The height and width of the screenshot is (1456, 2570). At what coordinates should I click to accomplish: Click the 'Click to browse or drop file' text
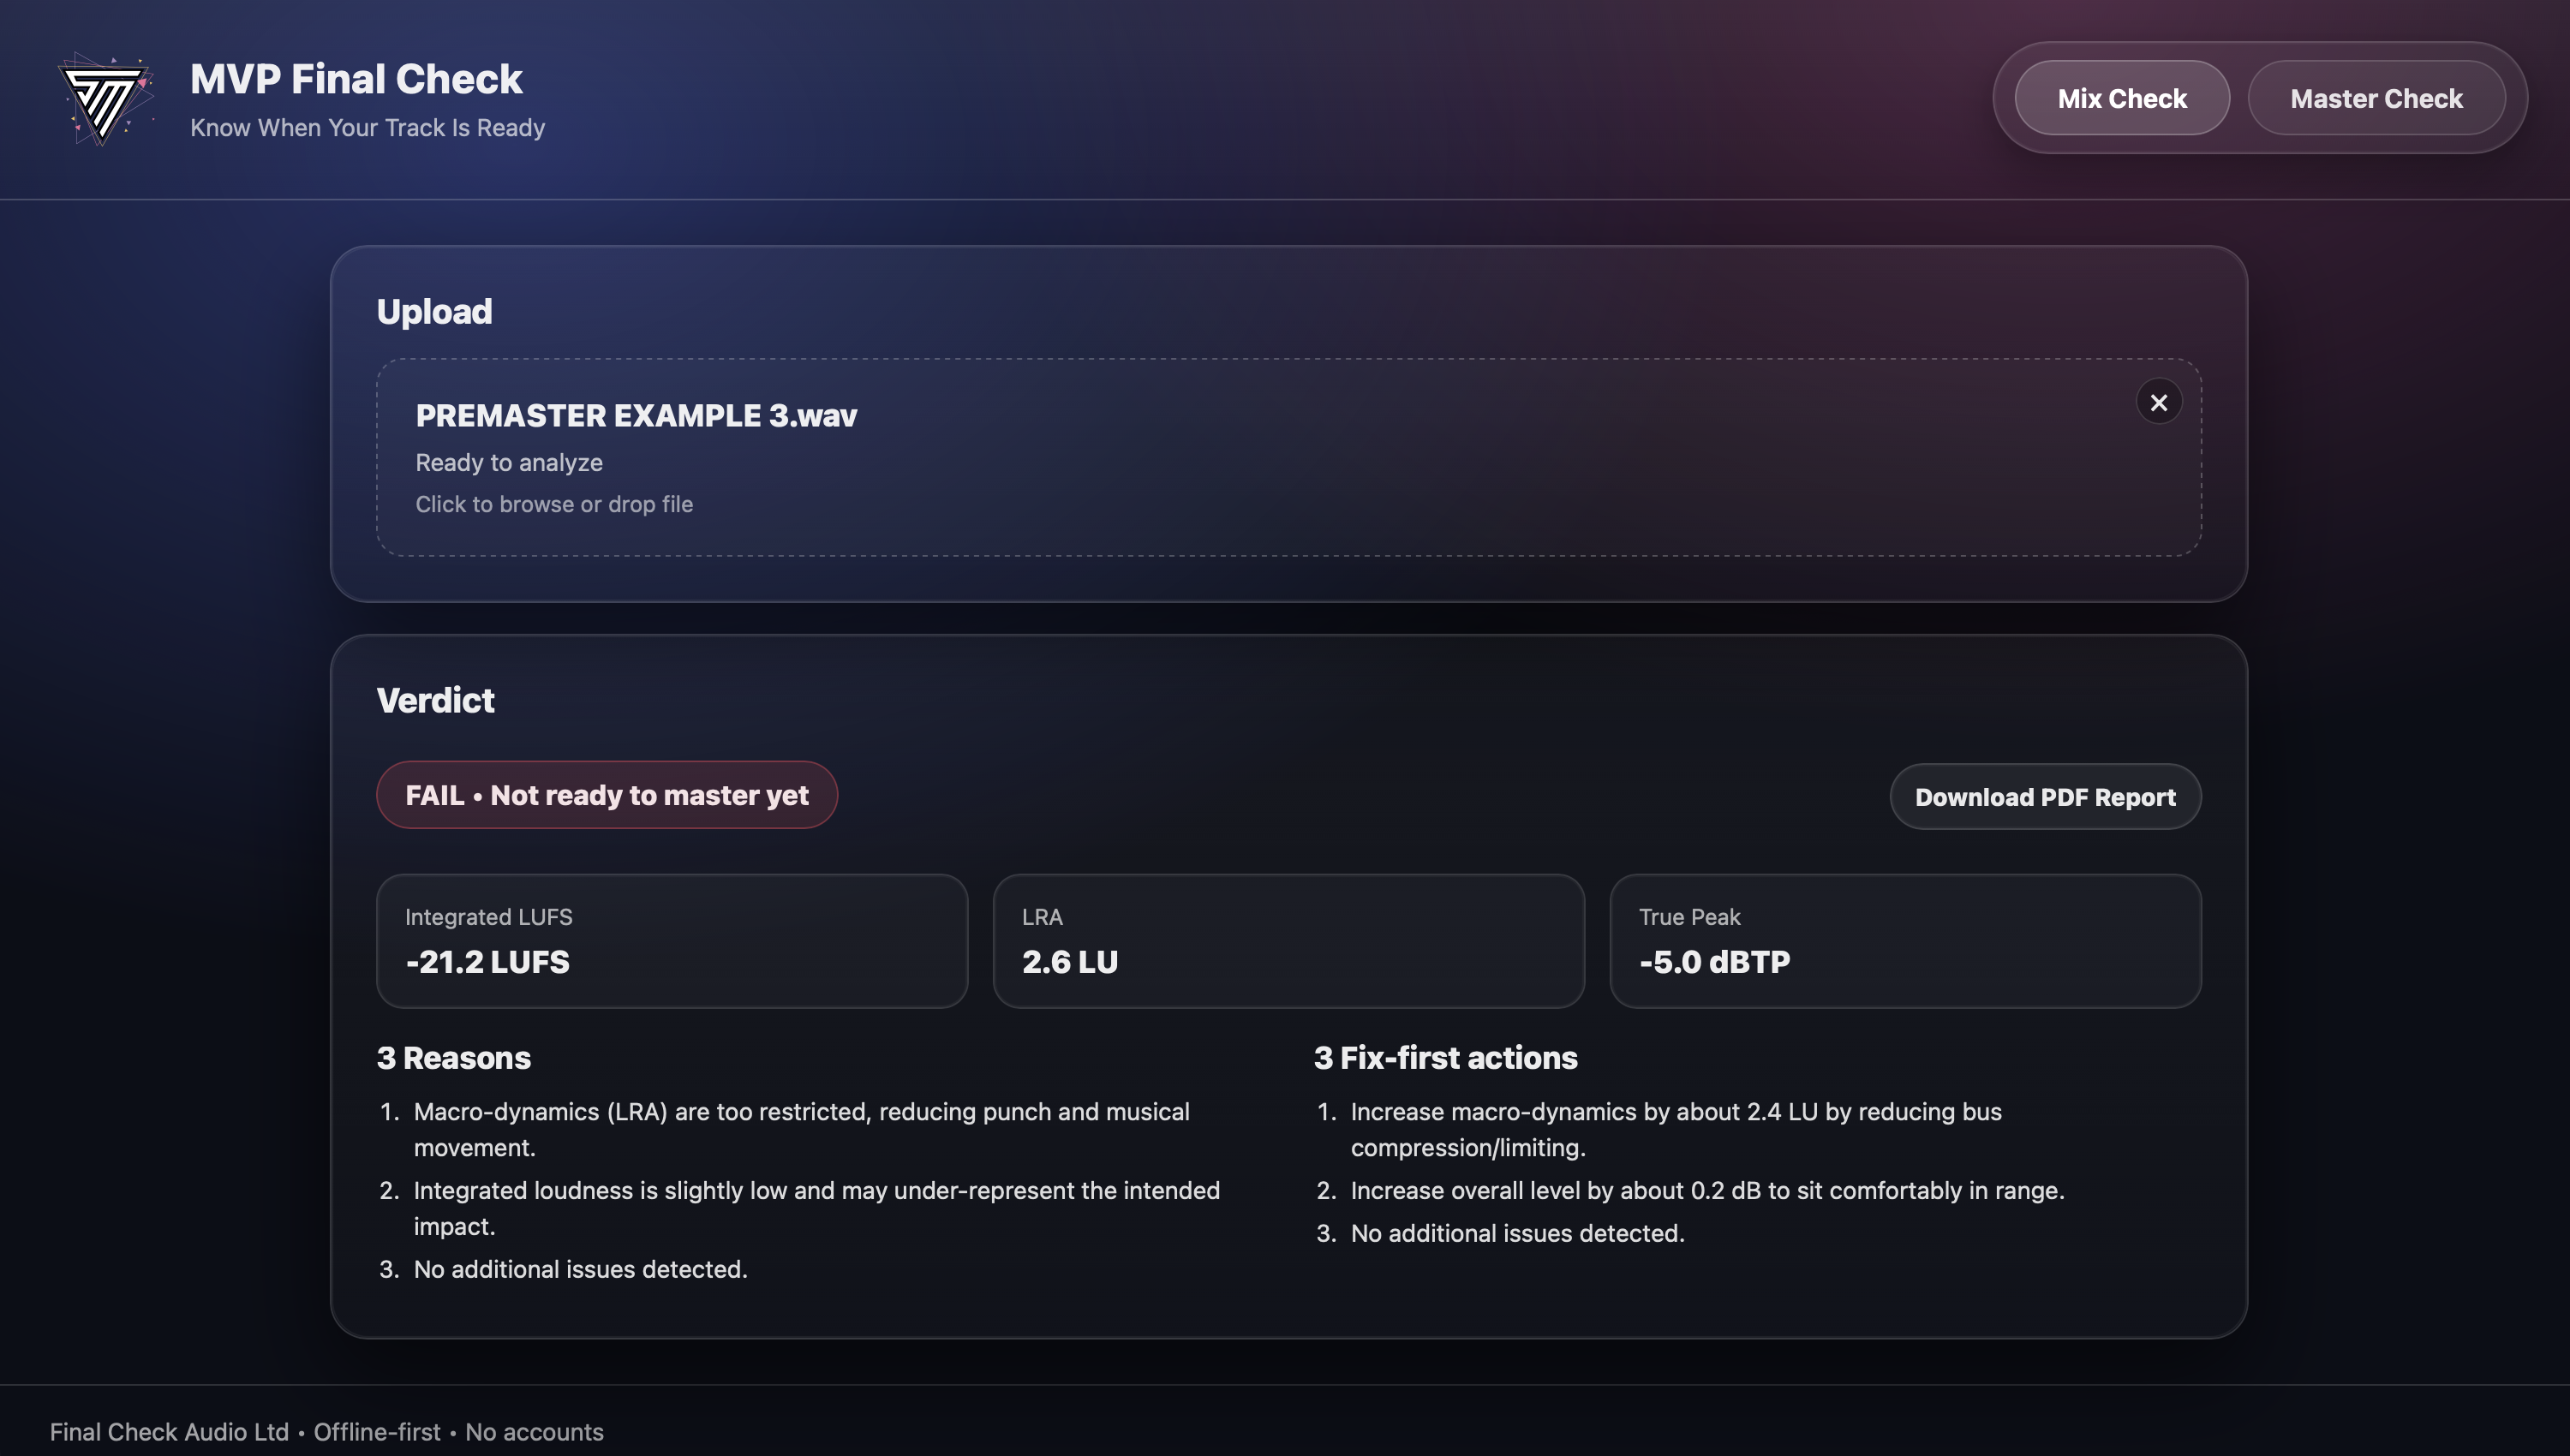click(x=554, y=504)
